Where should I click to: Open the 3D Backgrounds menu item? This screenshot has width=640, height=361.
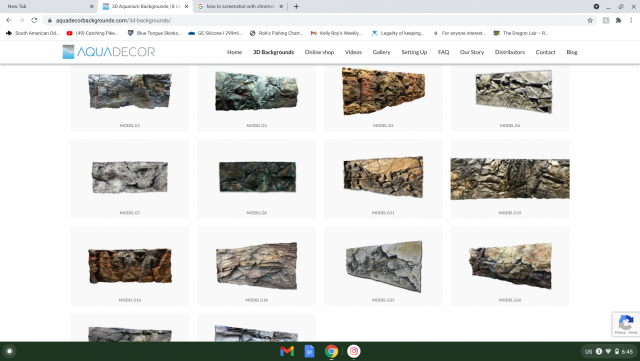tap(273, 52)
